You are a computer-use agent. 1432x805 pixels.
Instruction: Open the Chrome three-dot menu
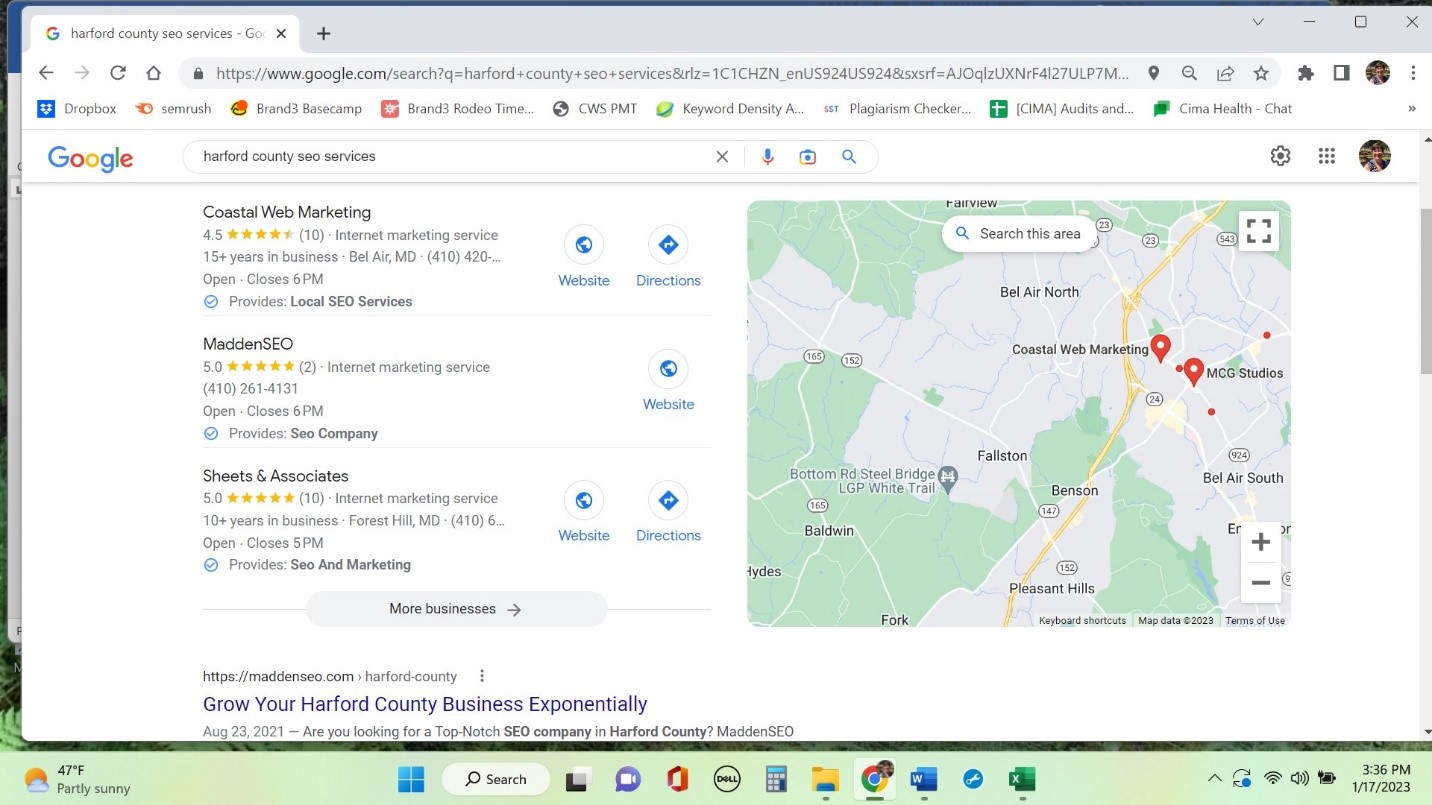1413,73
